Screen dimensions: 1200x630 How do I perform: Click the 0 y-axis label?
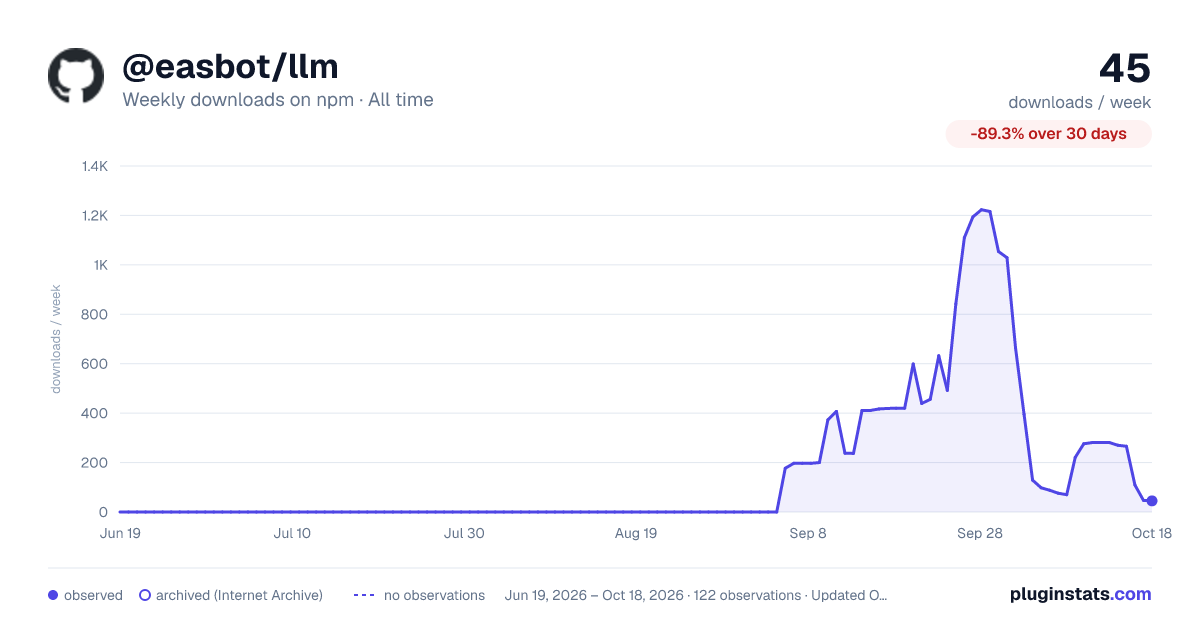(x=103, y=512)
